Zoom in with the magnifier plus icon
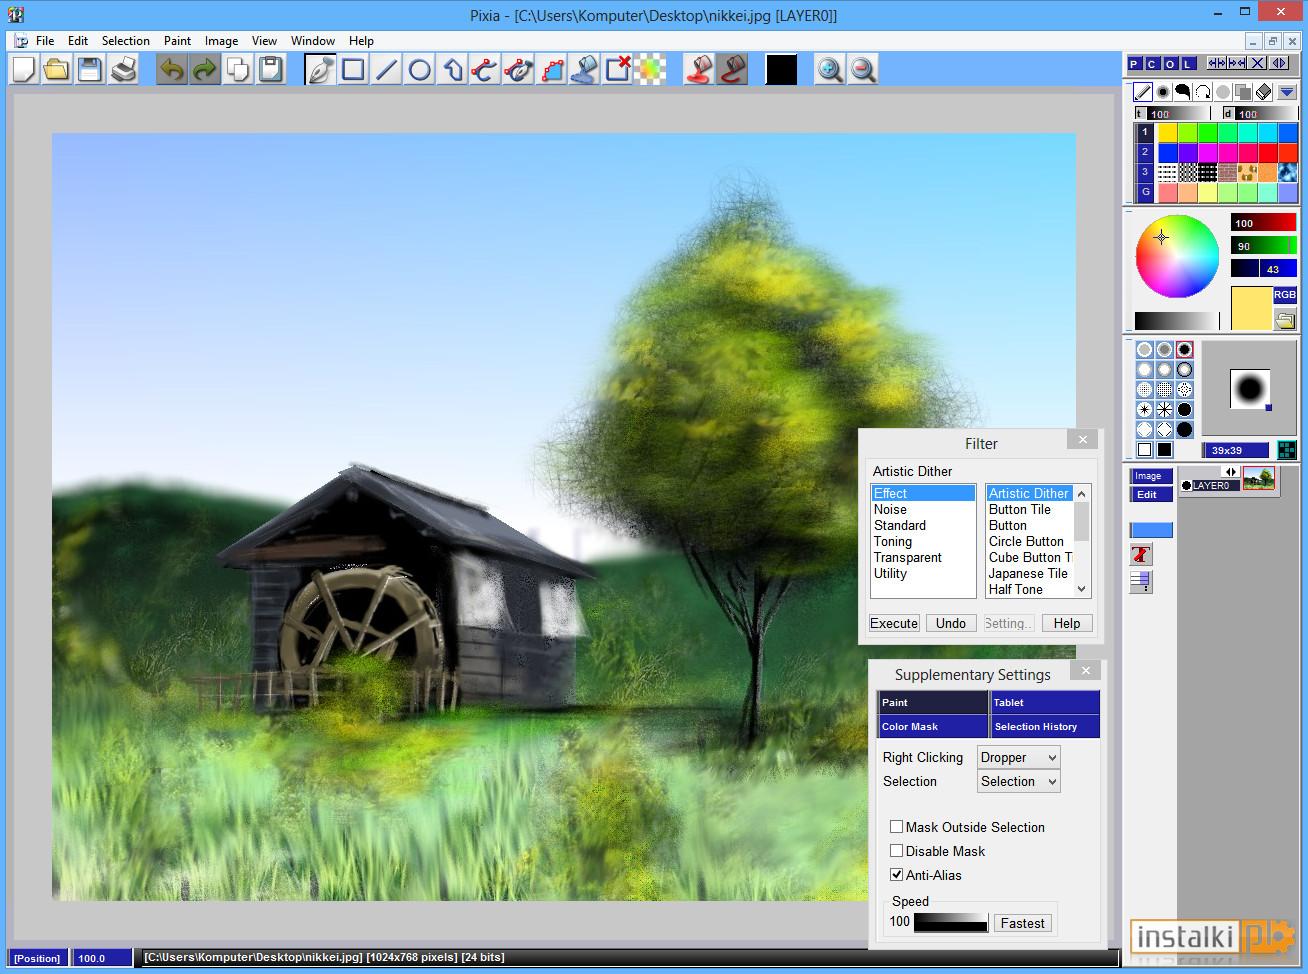This screenshot has height=974, width=1308. [x=830, y=69]
